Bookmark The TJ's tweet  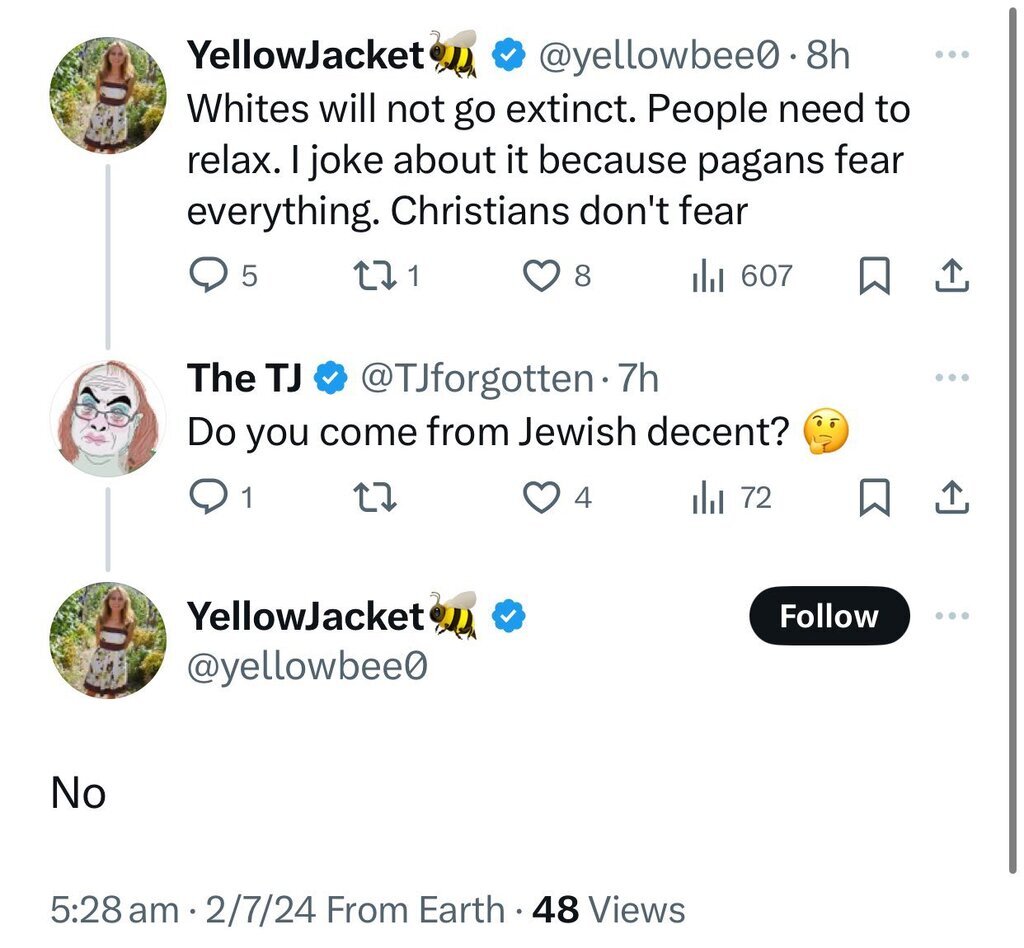tap(874, 497)
